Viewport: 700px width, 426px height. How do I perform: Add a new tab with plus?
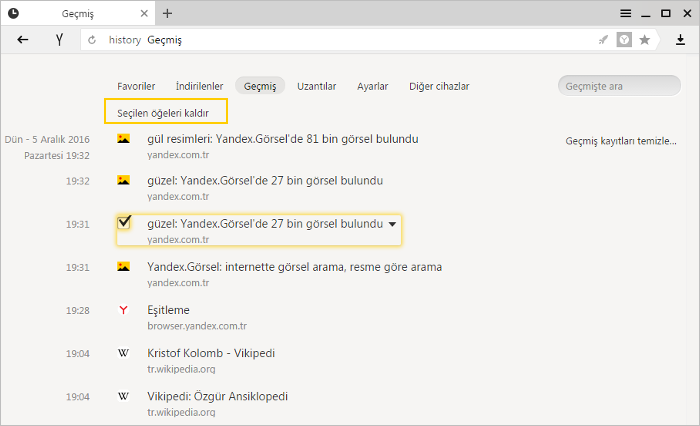[x=167, y=13]
